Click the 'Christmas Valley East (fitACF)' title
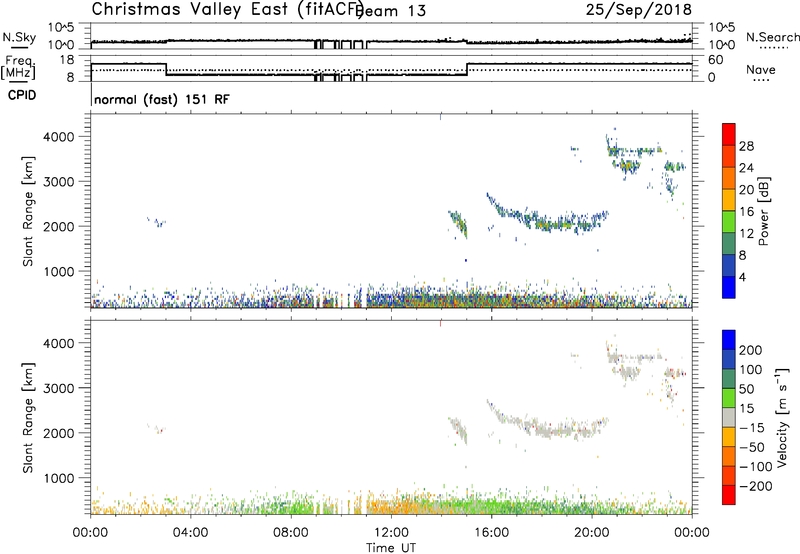This screenshot has height=554, width=800. [x=227, y=9]
